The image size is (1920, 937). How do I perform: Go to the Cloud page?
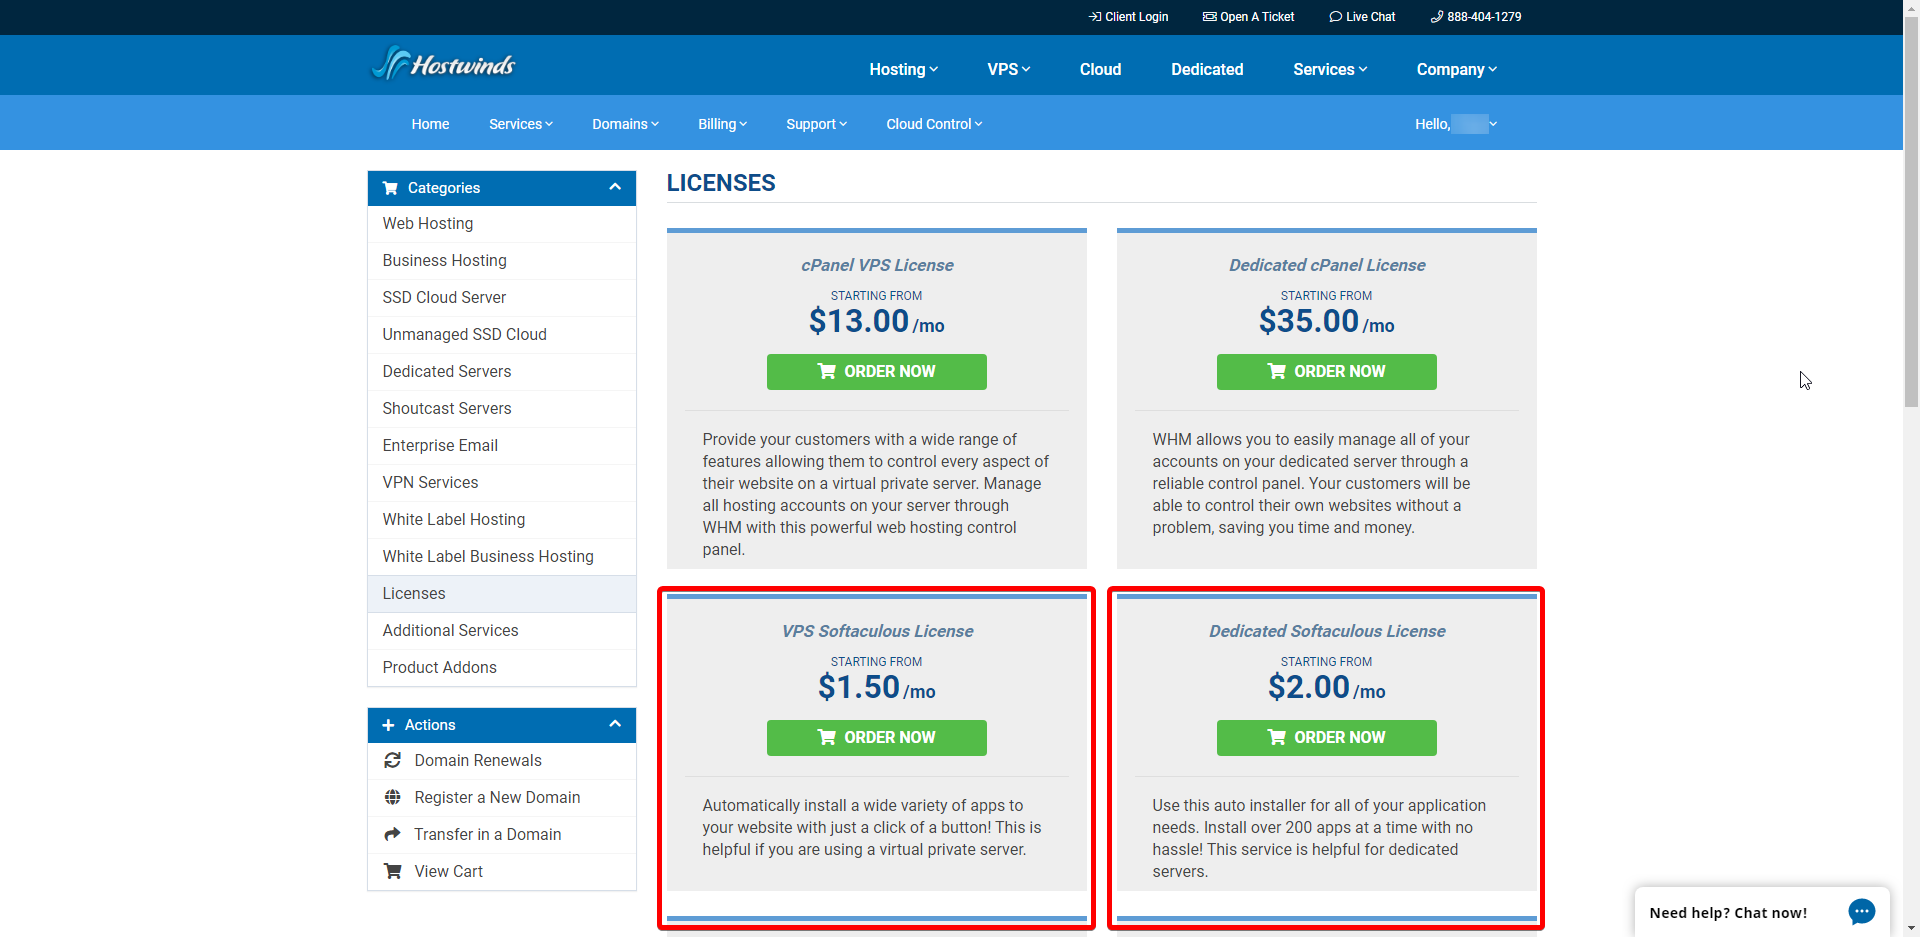[x=1100, y=69]
